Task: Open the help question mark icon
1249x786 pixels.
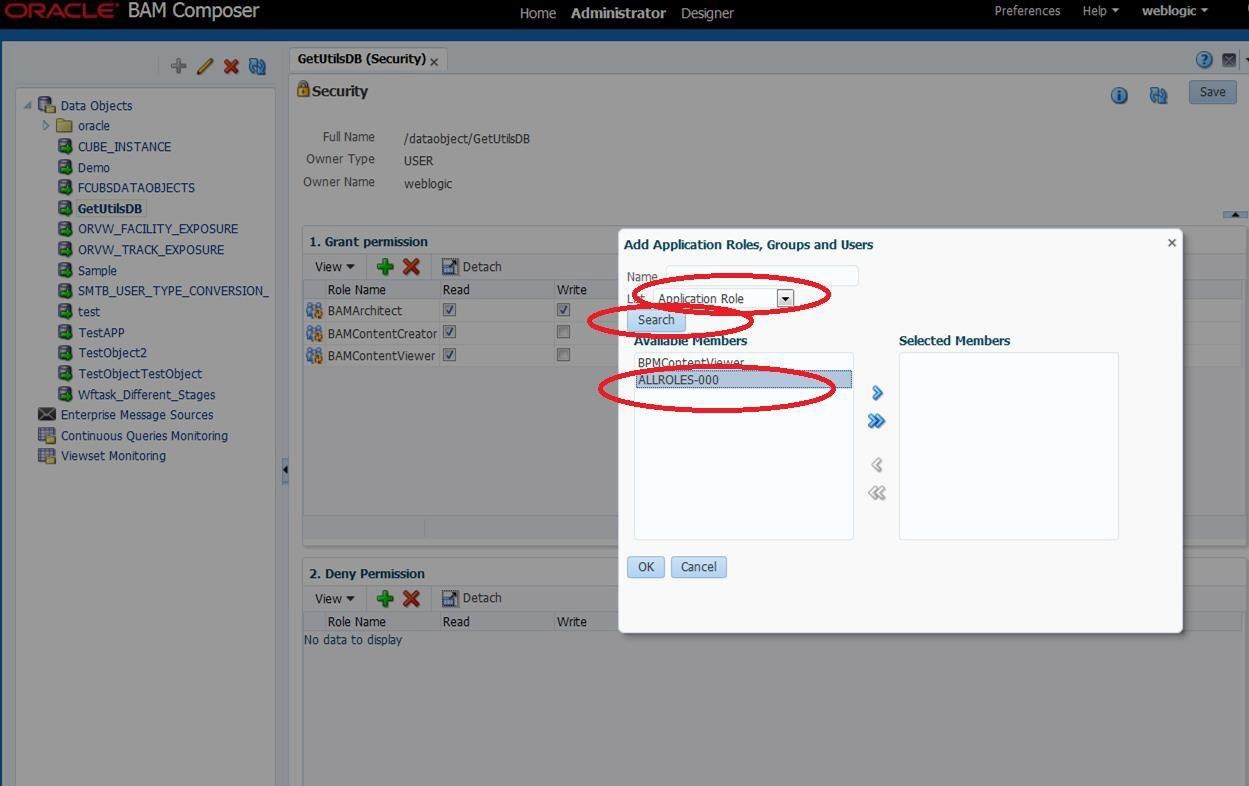Action: coord(1204,60)
